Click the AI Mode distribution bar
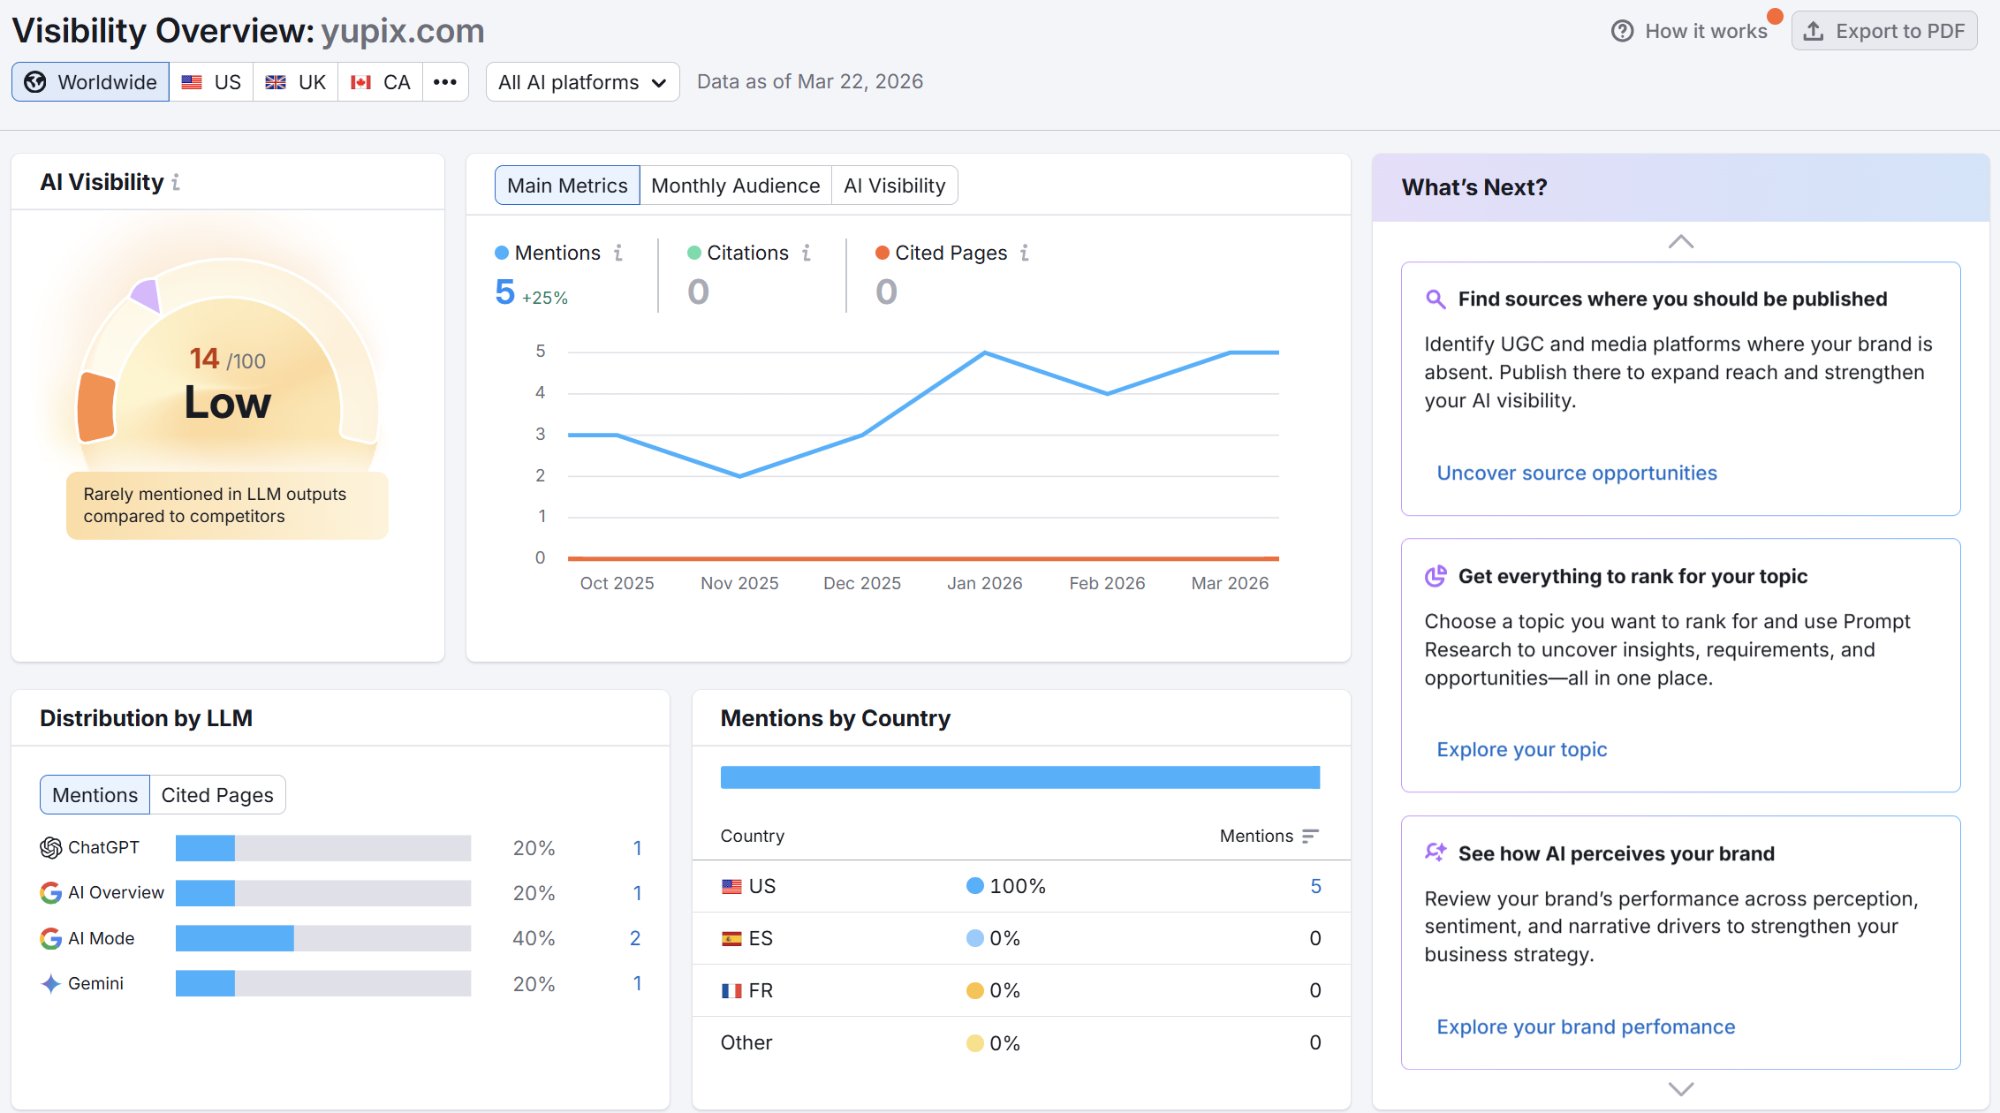The height and width of the screenshot is (1113, 2000). coord(323,938)
